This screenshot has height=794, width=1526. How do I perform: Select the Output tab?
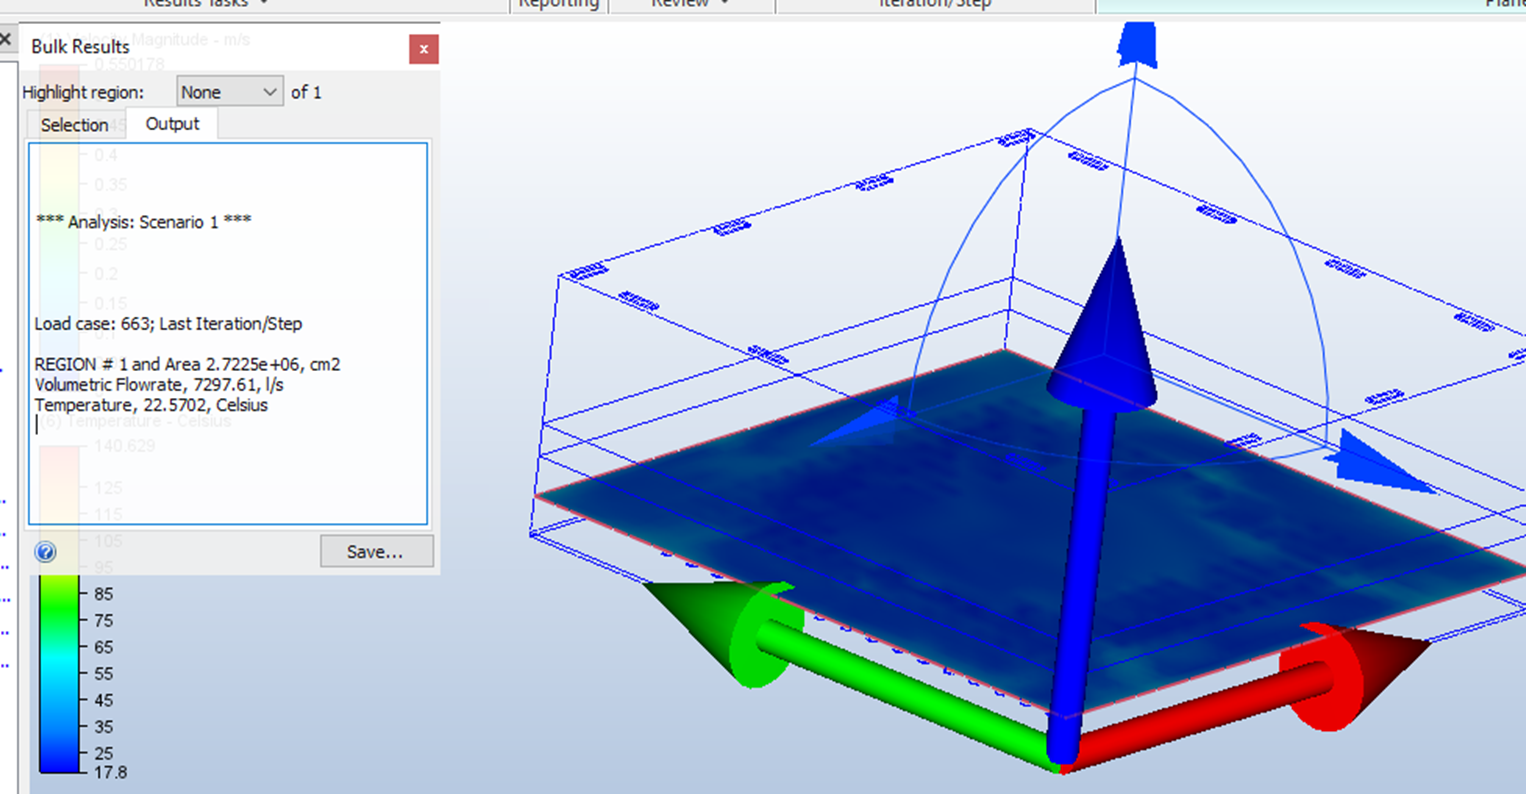pyautogui.click(x=172, y=124)
